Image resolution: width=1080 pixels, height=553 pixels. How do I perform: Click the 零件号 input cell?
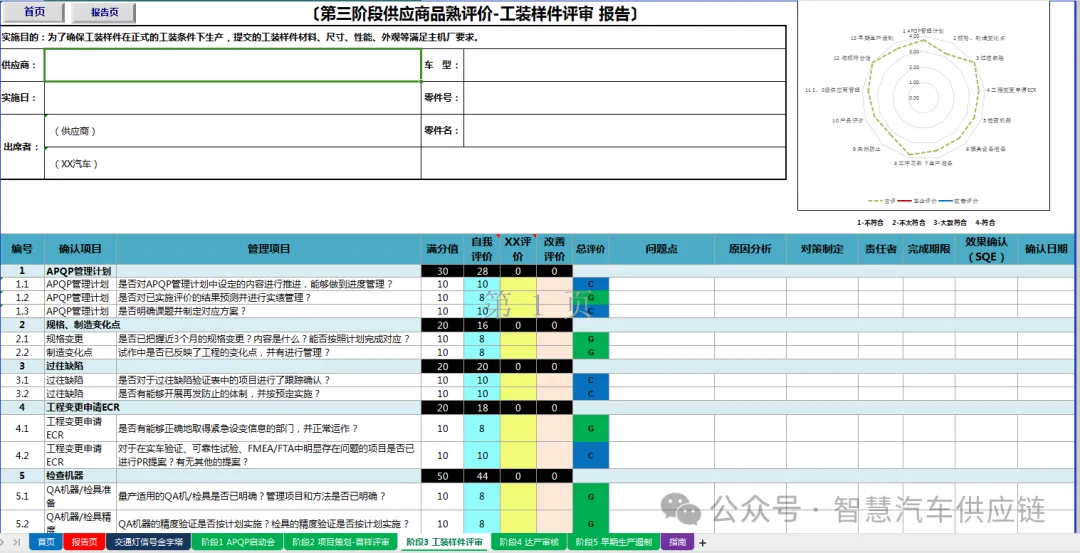tap(625, 98)
